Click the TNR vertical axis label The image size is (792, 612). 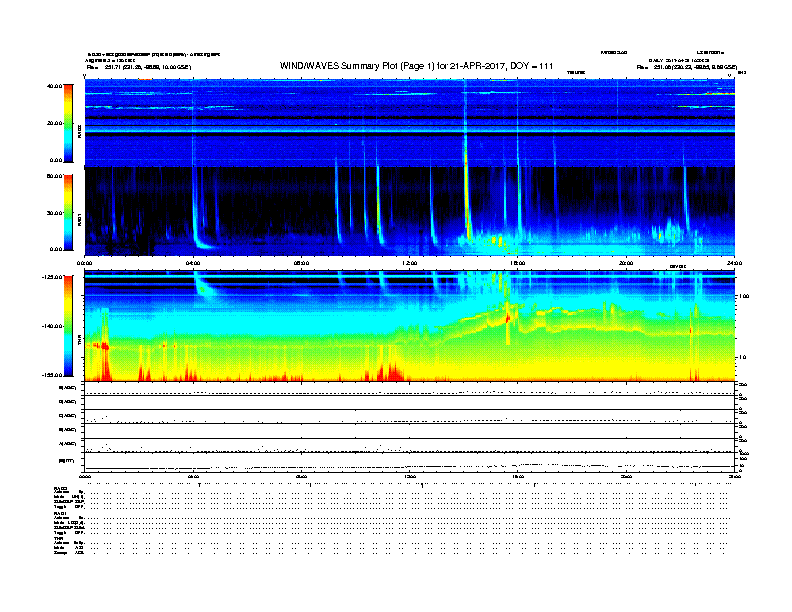click(x=79, y=342)
